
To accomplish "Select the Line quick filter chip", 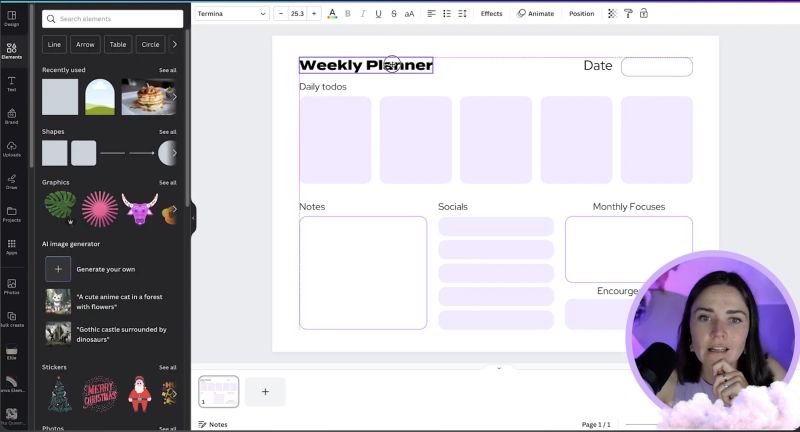I will [54, 44].
